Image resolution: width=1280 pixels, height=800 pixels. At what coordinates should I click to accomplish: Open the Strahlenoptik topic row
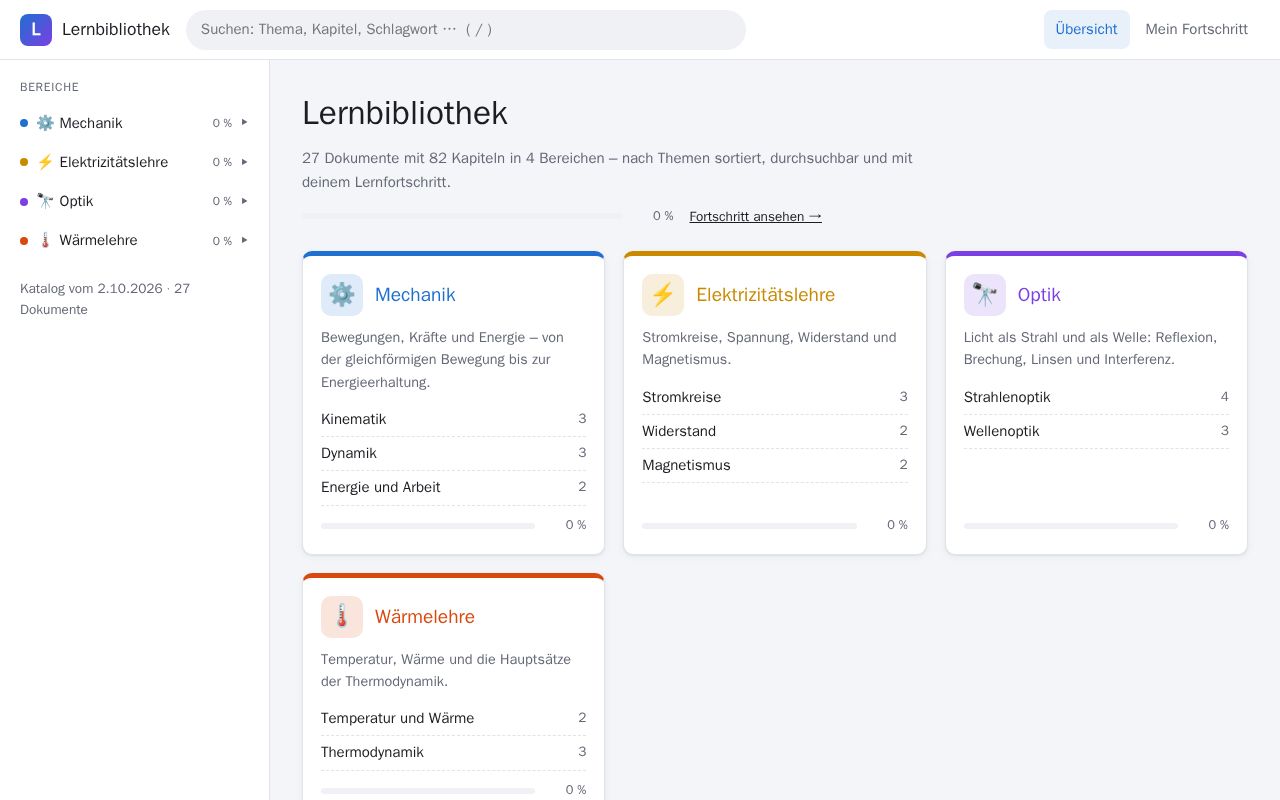coord(1096,397)
